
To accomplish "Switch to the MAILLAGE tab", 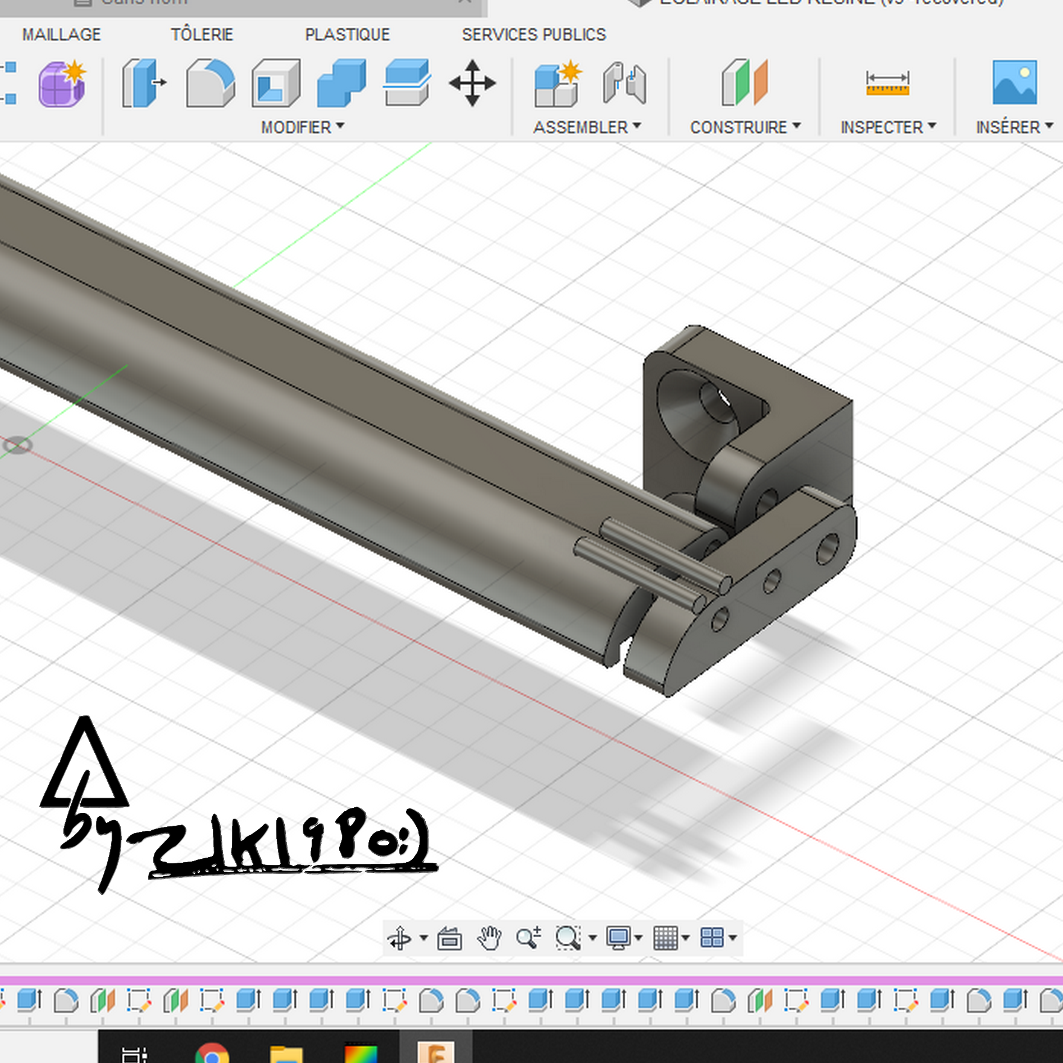I will coord(62,35).
